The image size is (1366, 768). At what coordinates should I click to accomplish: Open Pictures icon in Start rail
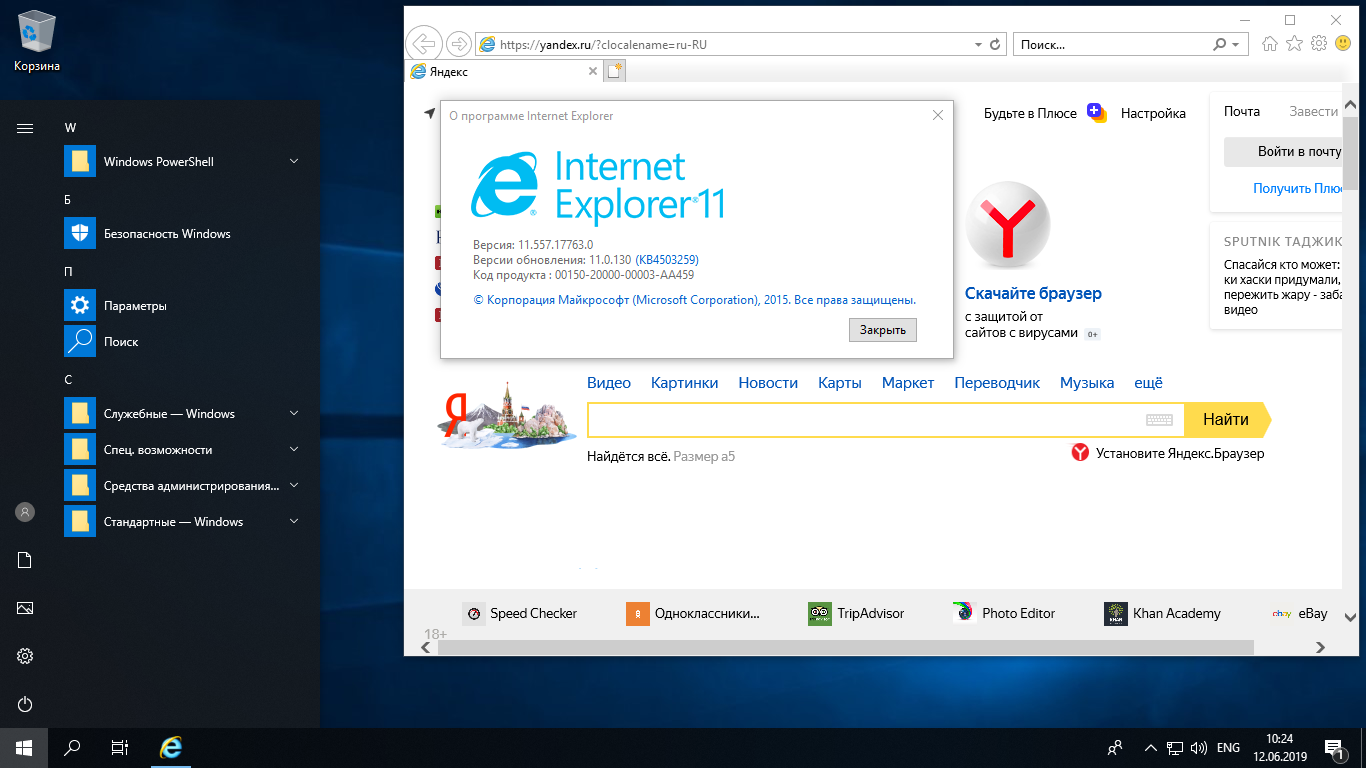click(x=25, y=608)
